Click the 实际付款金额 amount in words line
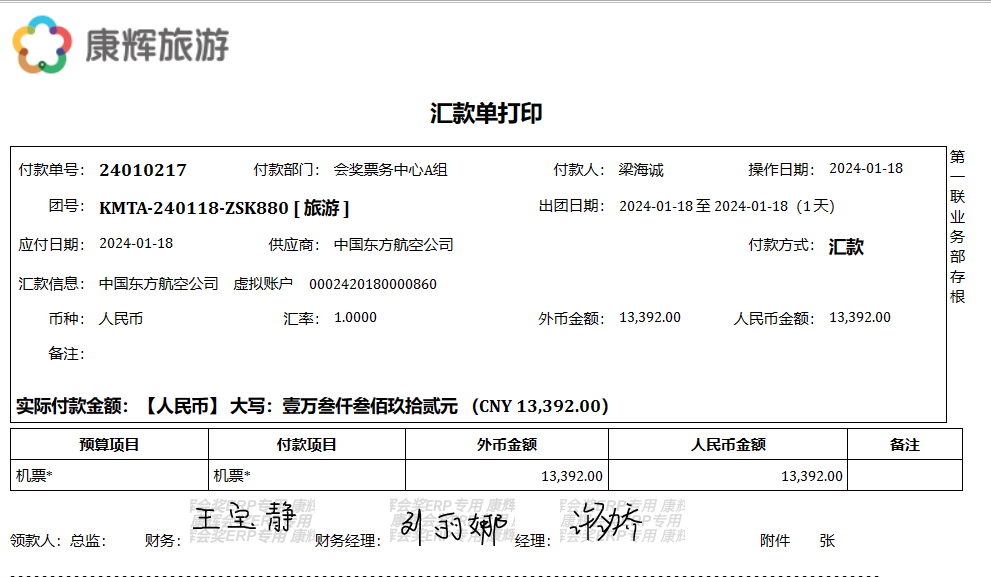The width and height of the screenshot is (991, 577). tap(312, 406)
